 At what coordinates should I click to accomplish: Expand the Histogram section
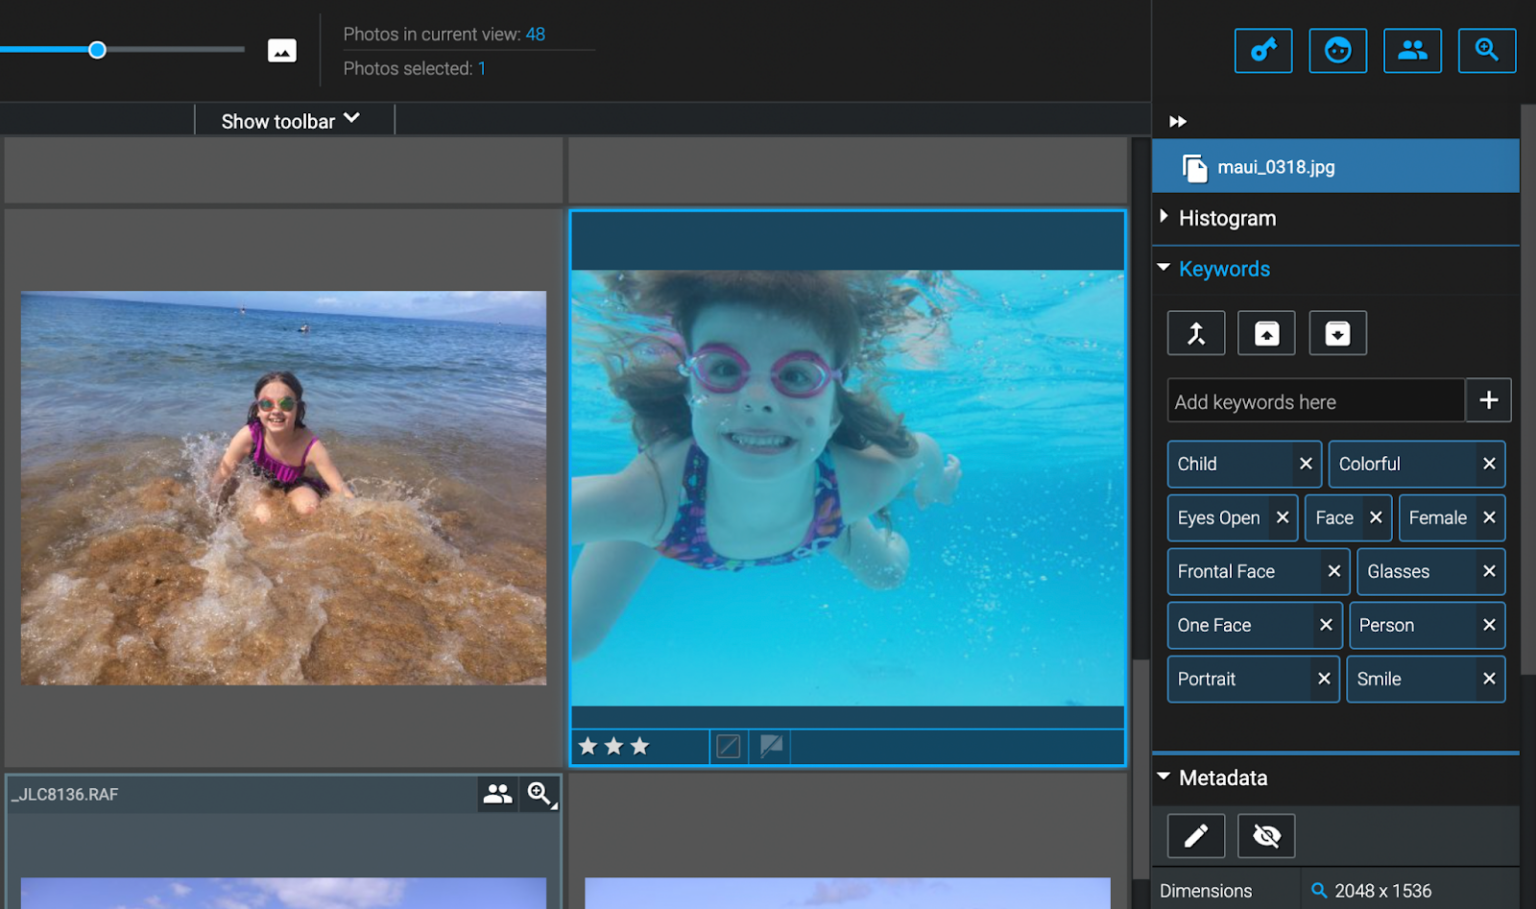(1163, 217)
